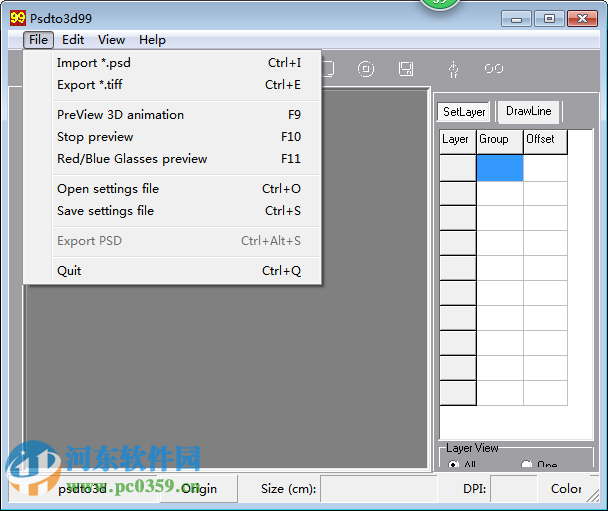Switch to the SetLayer tab

pos(464,112)
